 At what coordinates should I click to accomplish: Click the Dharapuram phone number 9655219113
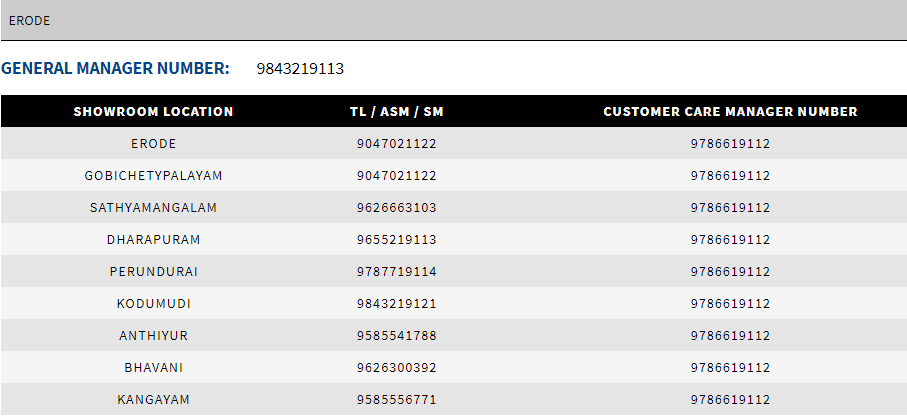pyautogui.click(x=396, y=240)
